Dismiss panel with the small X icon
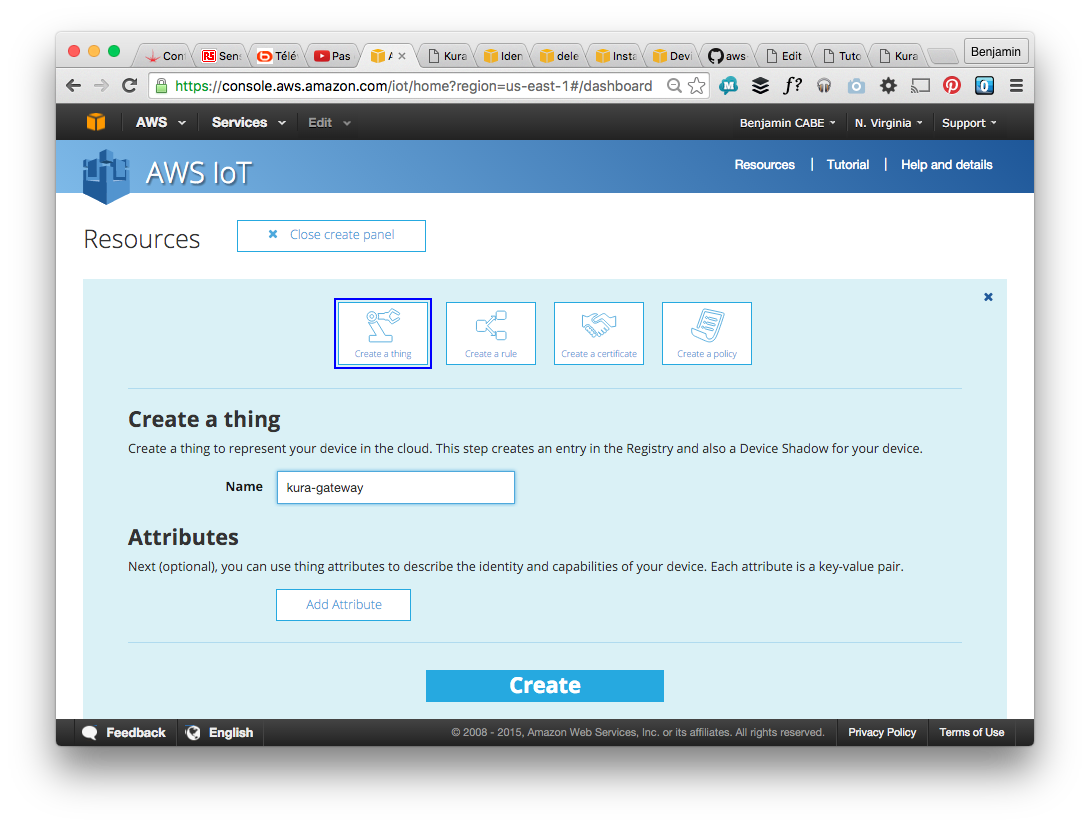The height and width of the screenshot is (826, 1090). (988, 297)
